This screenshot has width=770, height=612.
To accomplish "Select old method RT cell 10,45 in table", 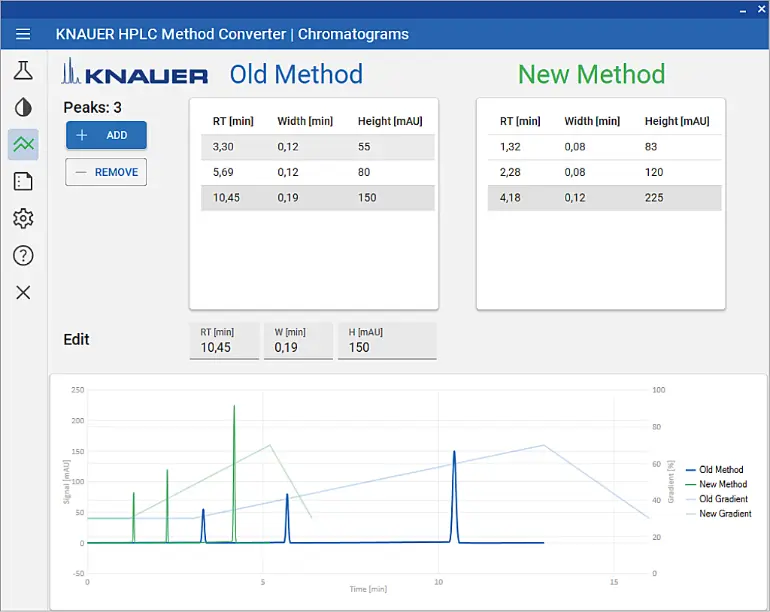I will pos(226,198).
